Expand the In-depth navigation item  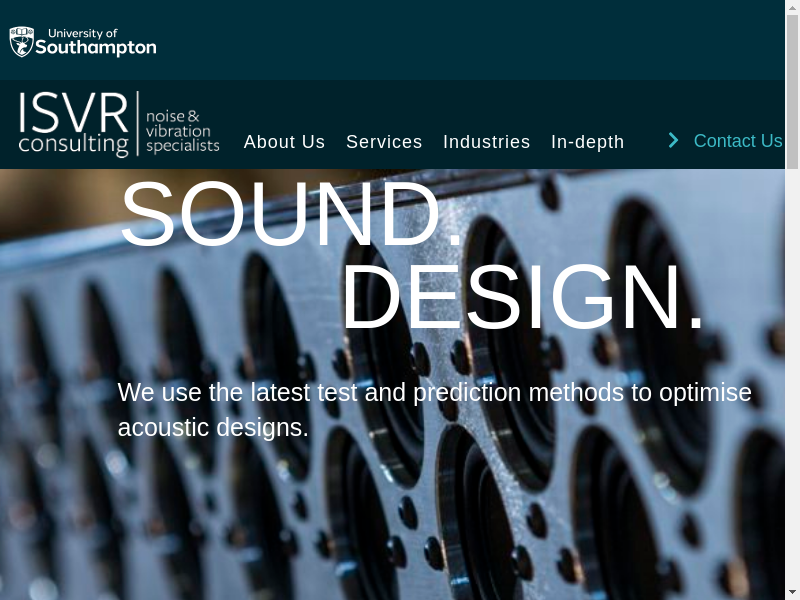click(587, 142)
